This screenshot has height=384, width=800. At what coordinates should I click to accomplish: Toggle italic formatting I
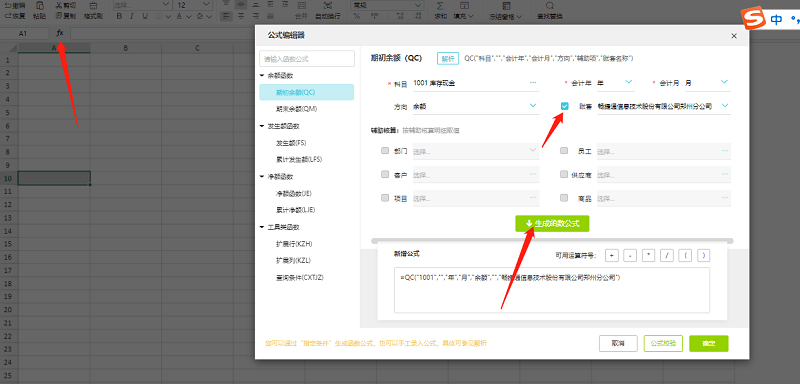132,16
